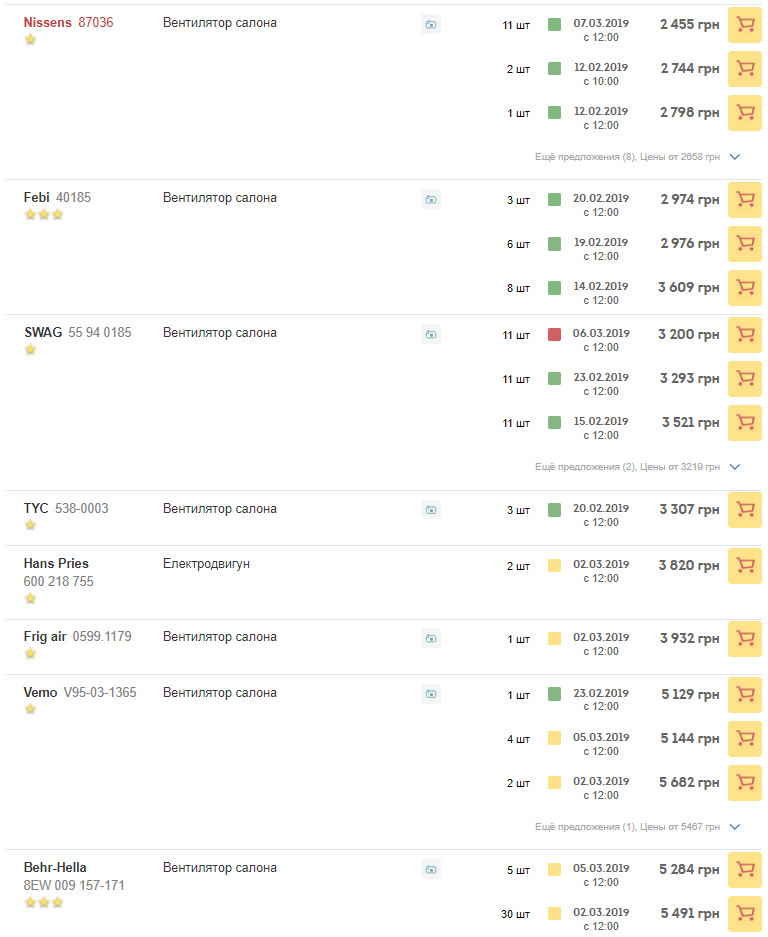Expand 1 more offer from 5467 грн

tap(637, 827)
